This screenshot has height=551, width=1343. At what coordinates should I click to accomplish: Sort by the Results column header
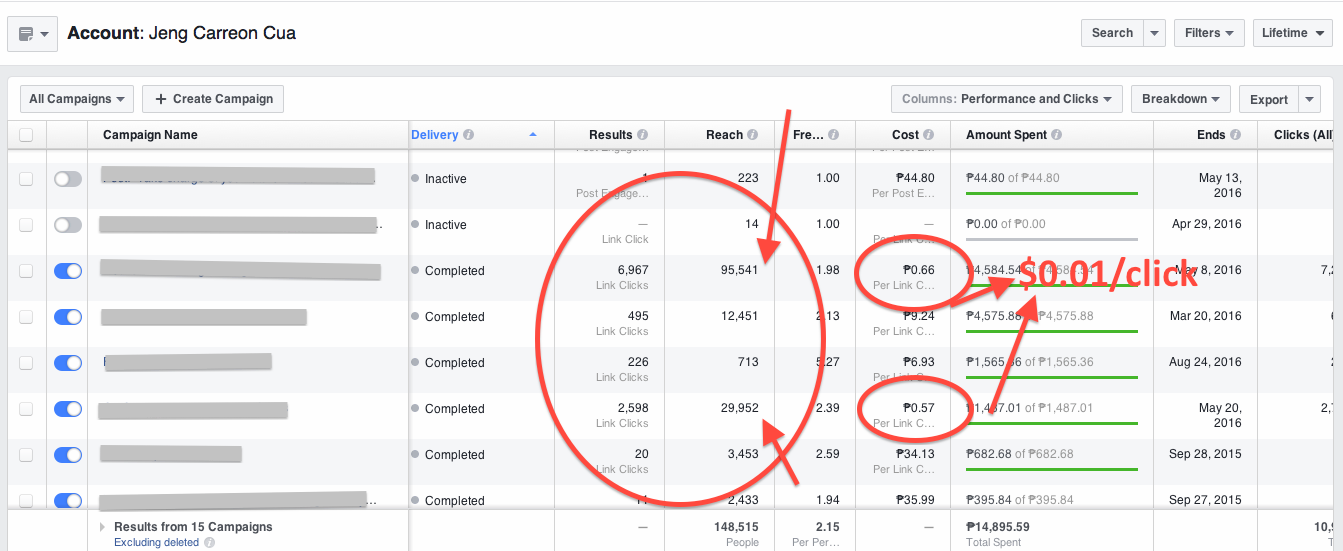point(610,135)
